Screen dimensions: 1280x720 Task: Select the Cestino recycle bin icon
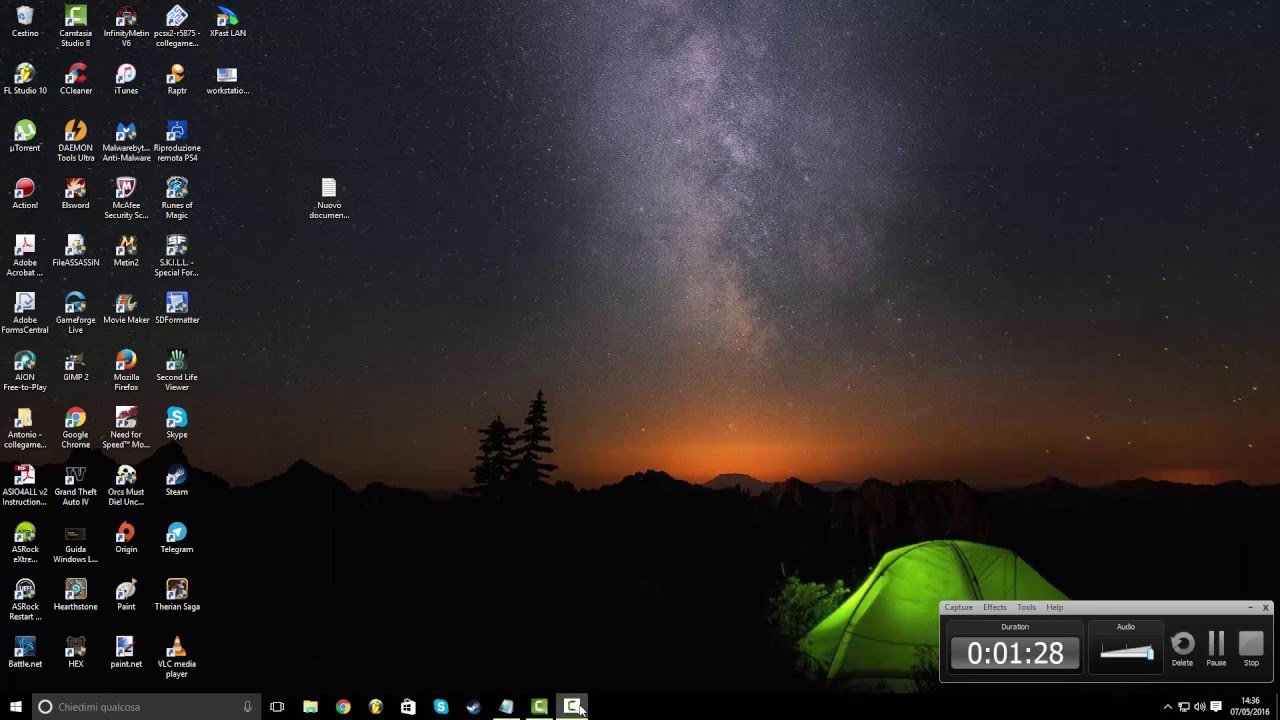tap(25, 22)
